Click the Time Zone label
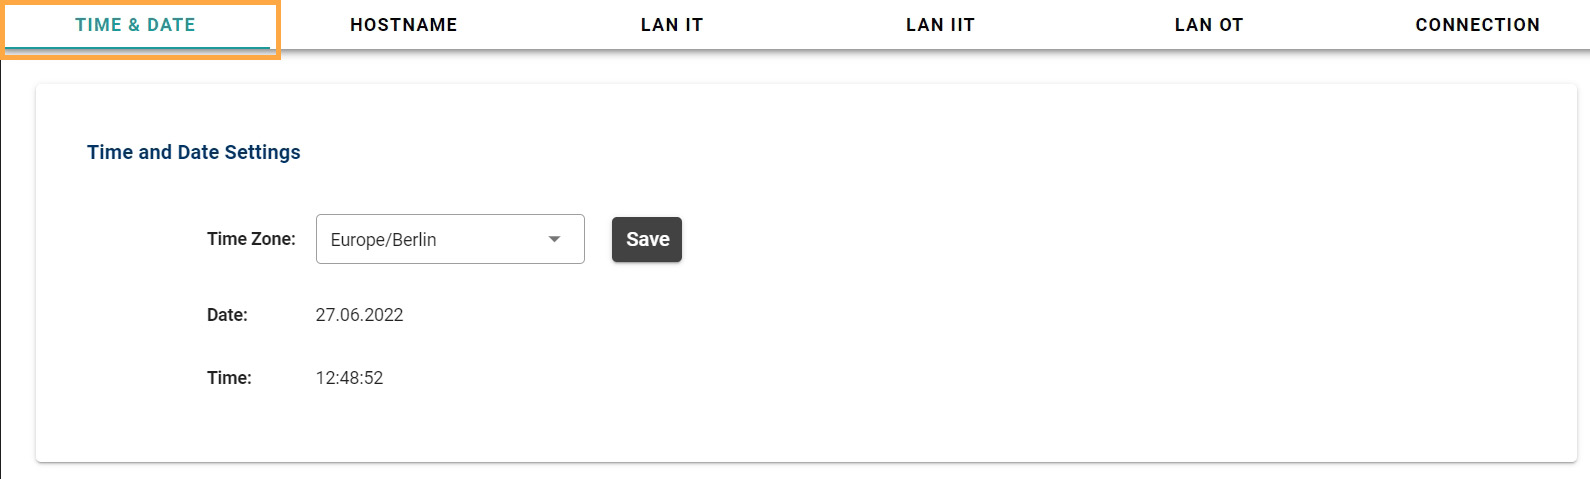 251,239
